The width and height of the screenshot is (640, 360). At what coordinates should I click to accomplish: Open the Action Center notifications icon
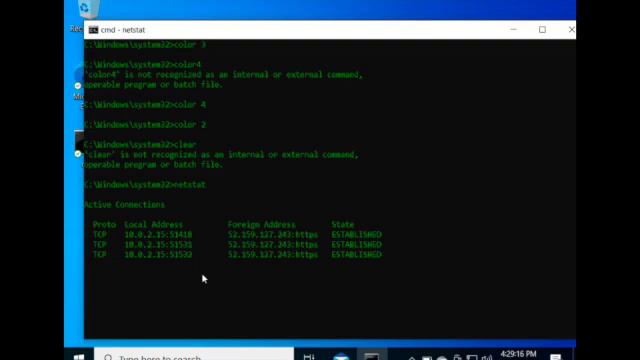click(x=556, y=357)
